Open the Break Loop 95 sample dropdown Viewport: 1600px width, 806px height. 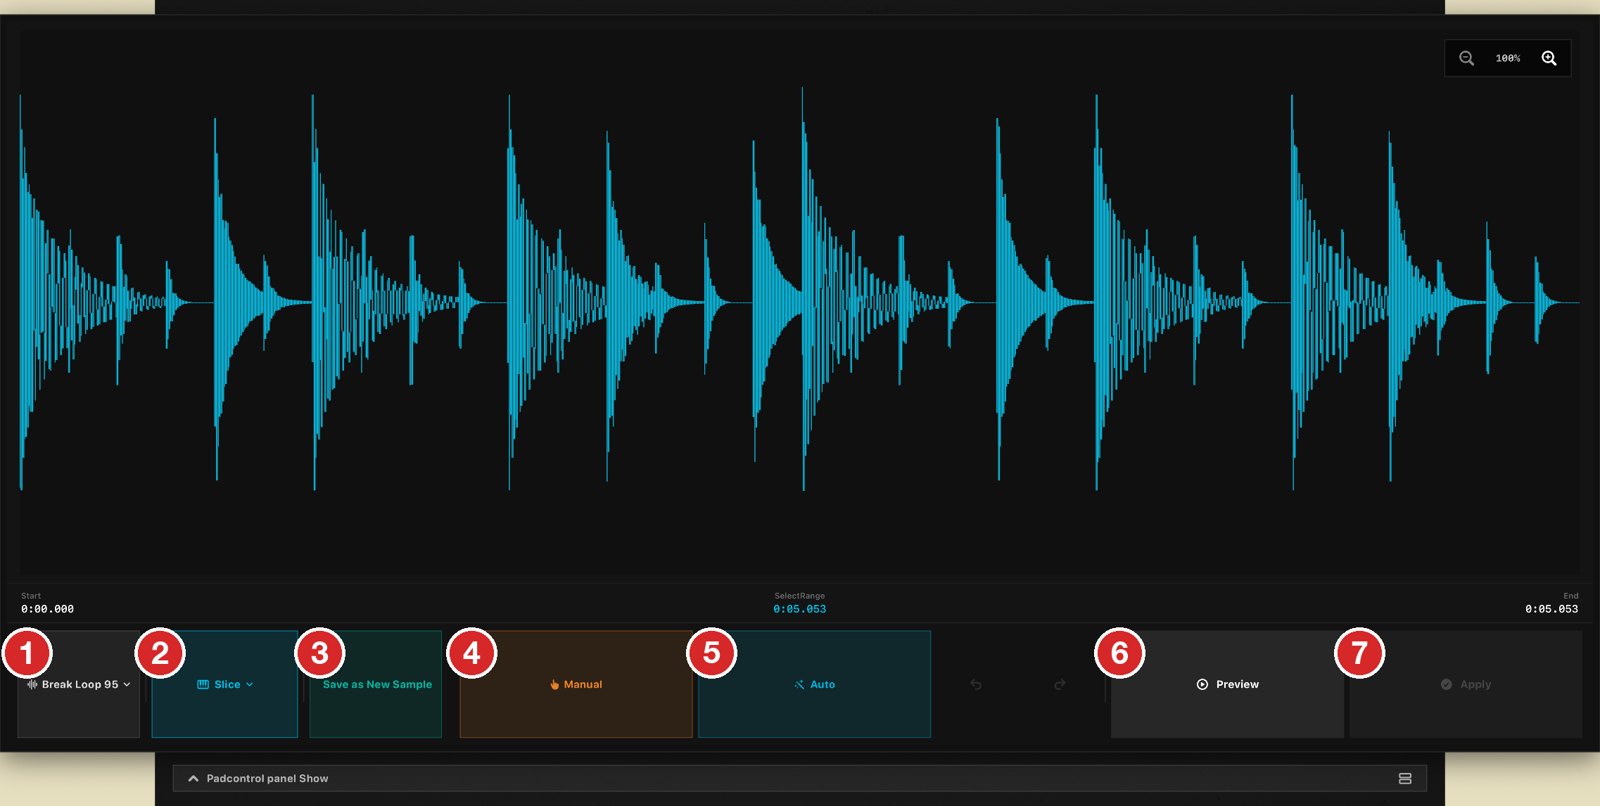(x=79, y=684)
